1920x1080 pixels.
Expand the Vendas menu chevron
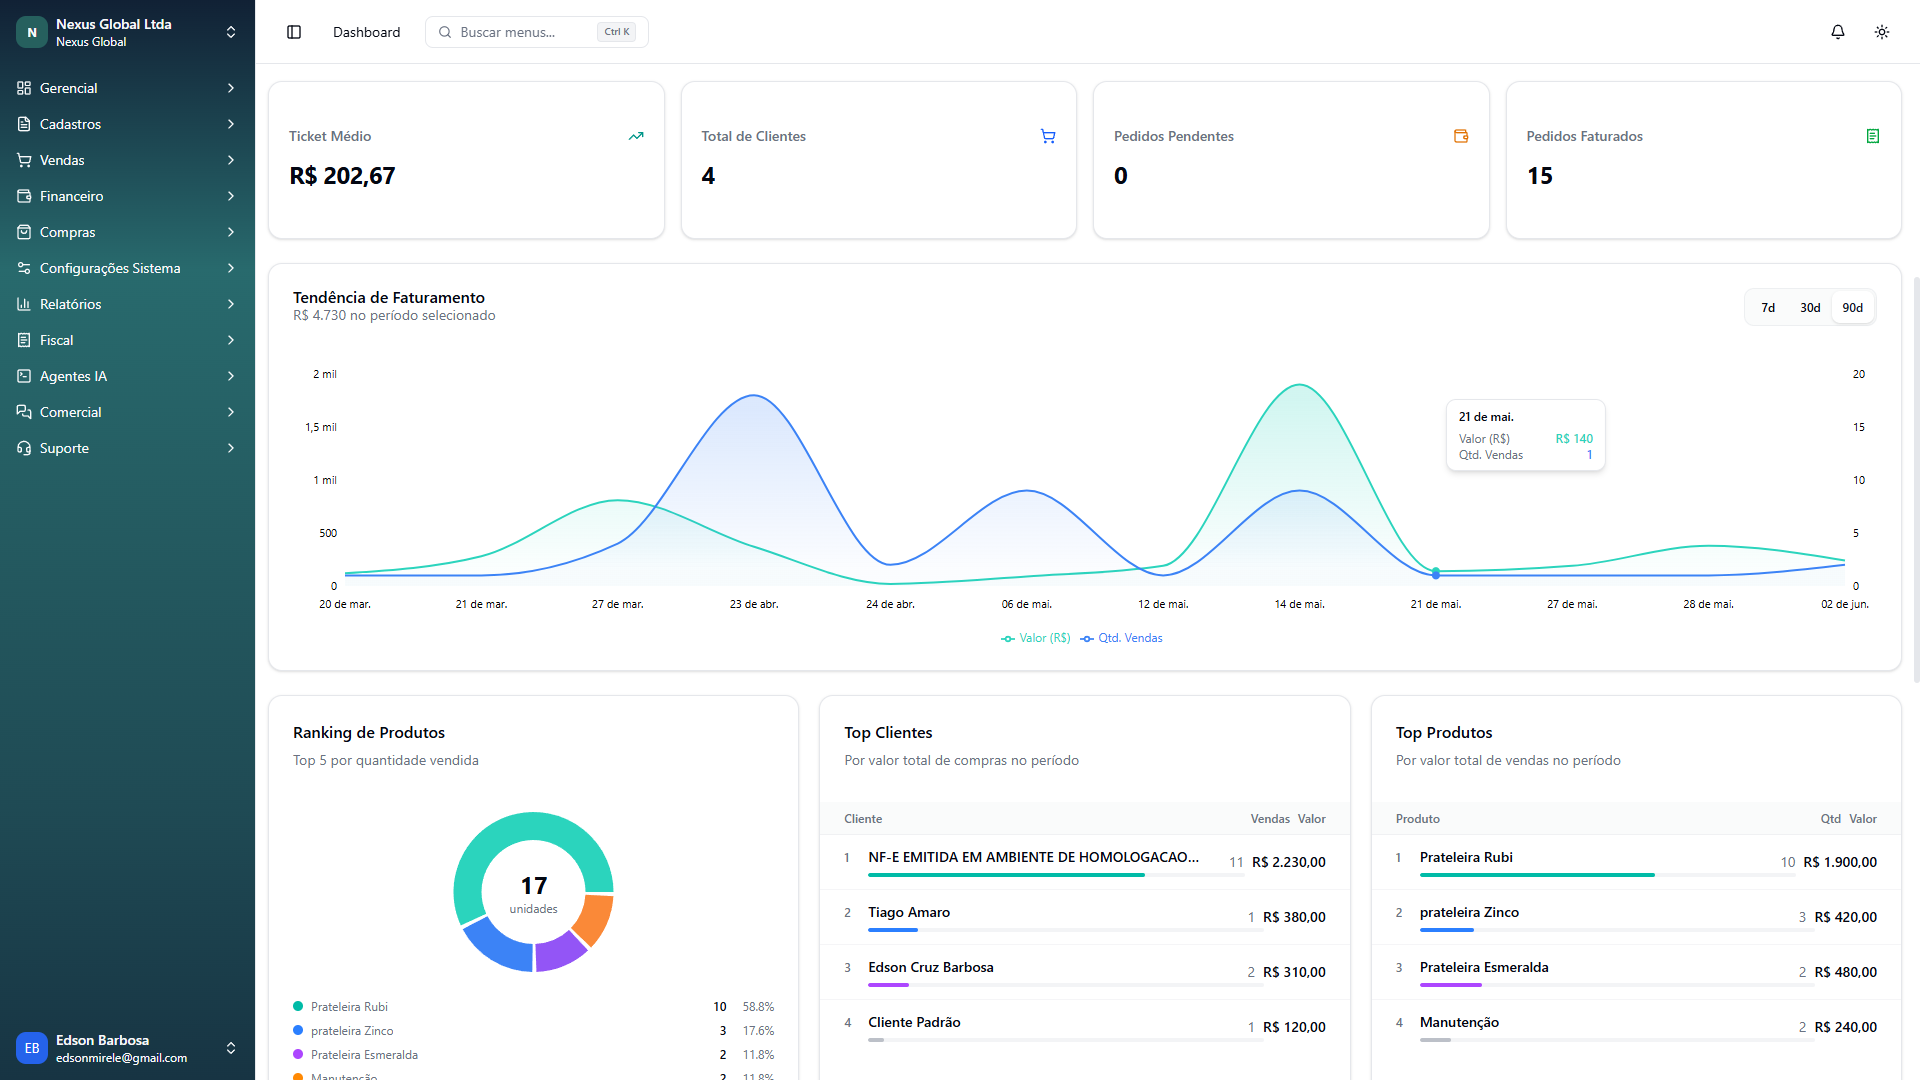click(231, 160)
